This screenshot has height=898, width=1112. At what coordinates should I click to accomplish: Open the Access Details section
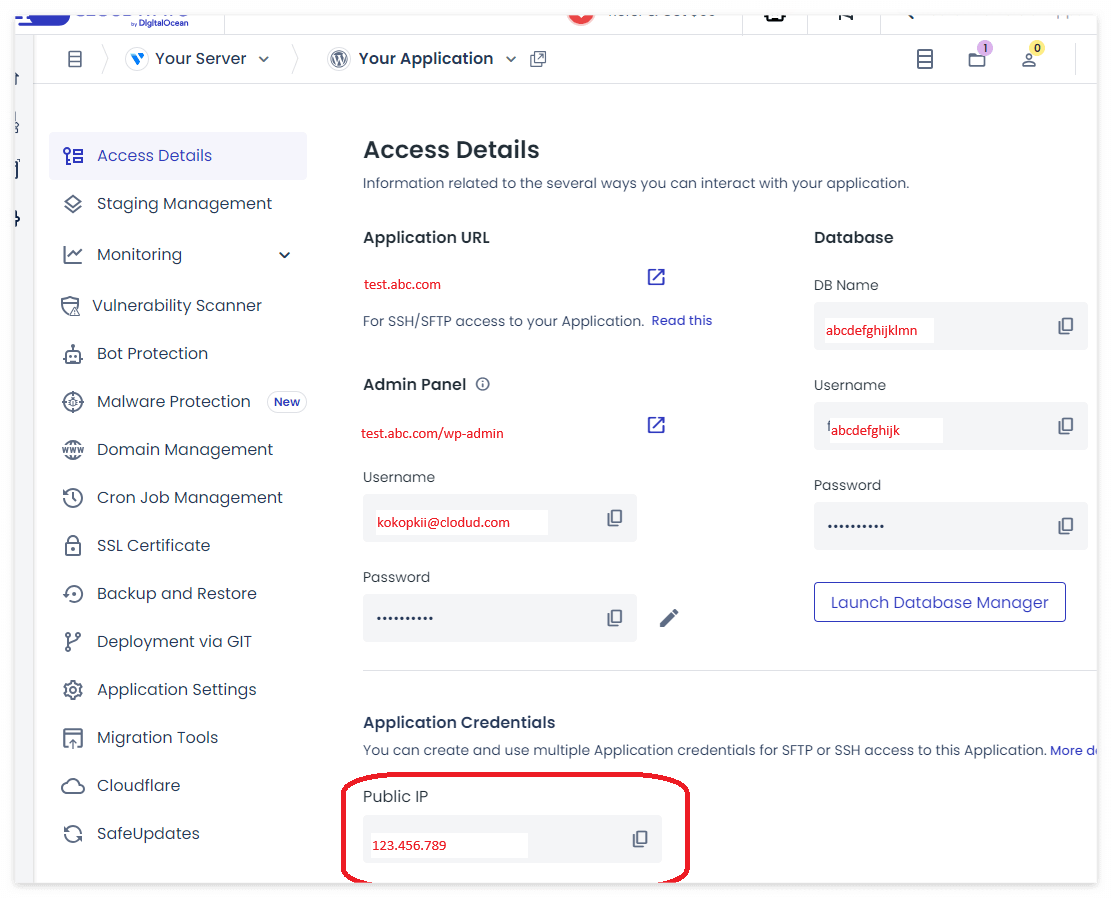177,155
